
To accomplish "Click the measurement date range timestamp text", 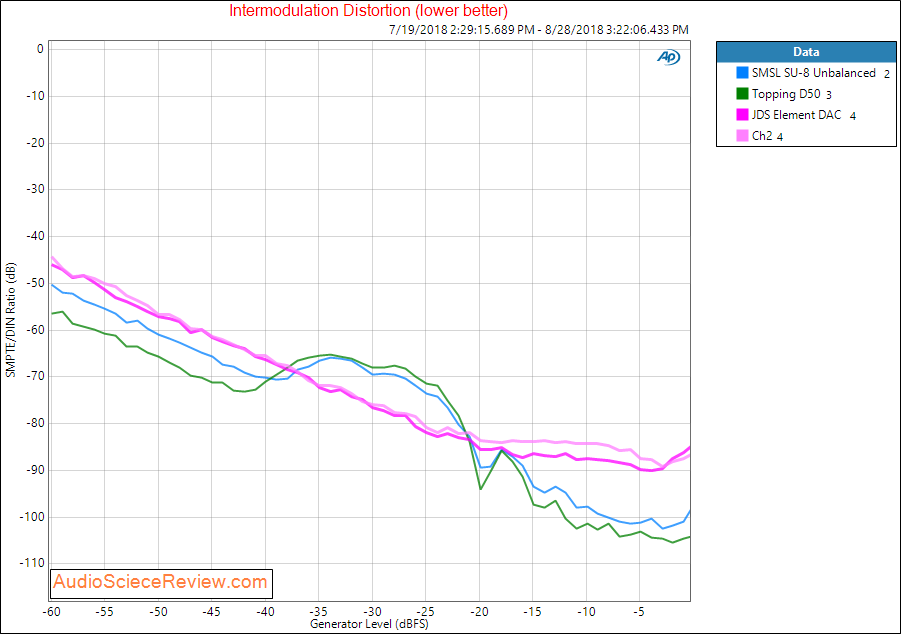I will [x=539, y=30].
